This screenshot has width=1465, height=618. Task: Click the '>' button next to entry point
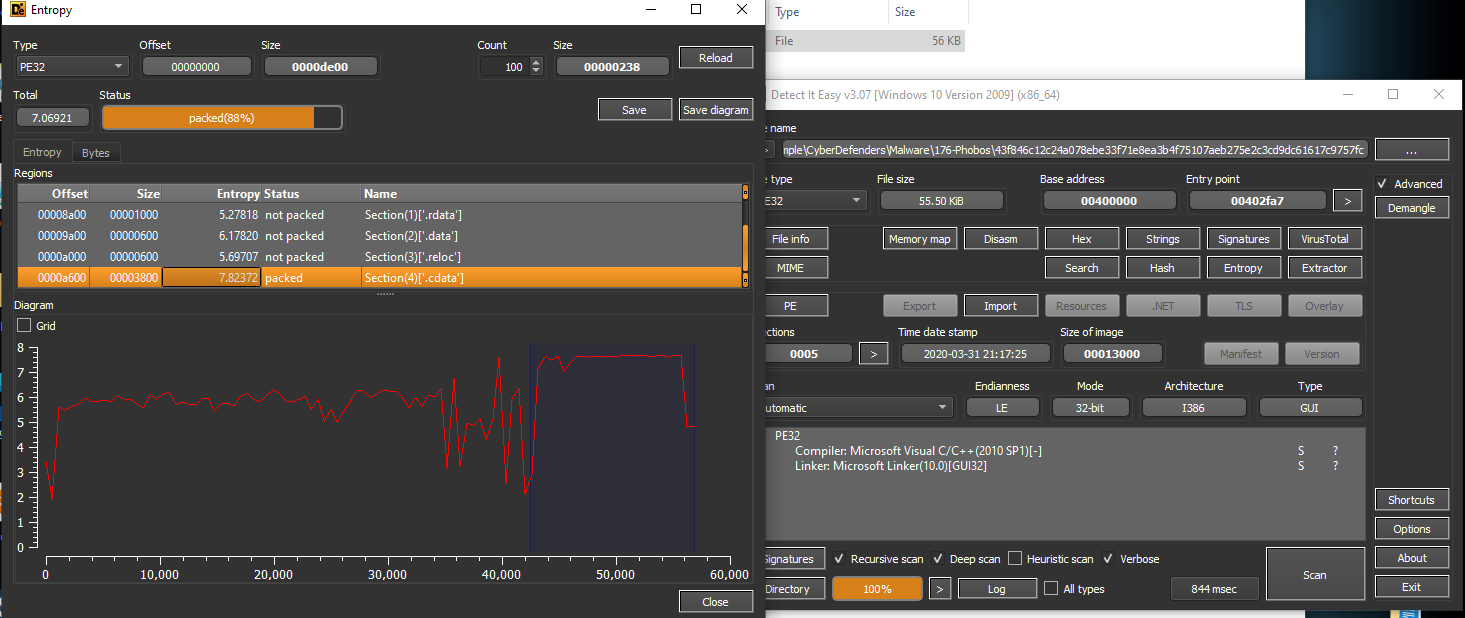[1347, 201]
